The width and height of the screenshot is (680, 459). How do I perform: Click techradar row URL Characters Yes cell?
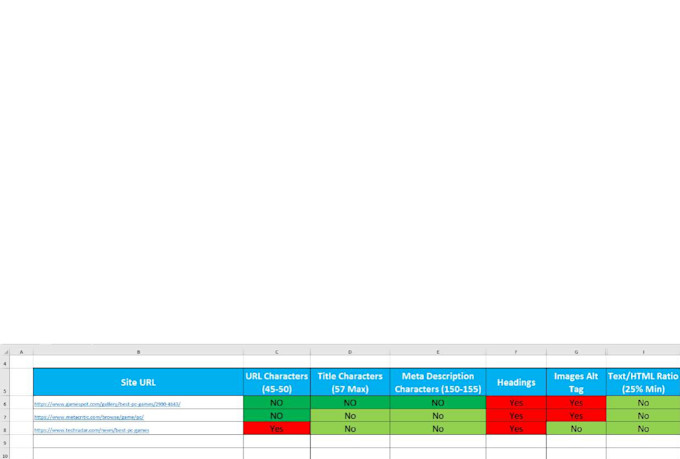pyautogui.click(x=277, y=429)
